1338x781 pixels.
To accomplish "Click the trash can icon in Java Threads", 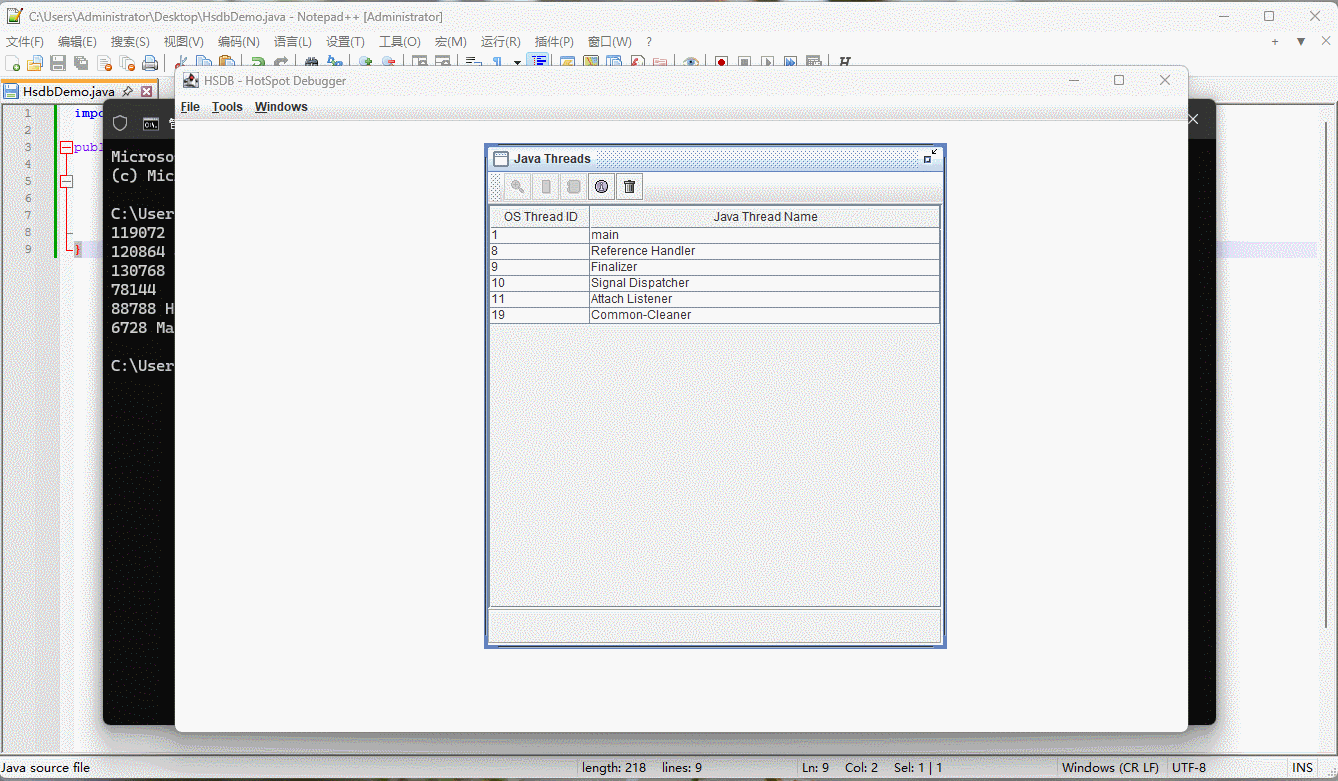I will click(629, 186).
